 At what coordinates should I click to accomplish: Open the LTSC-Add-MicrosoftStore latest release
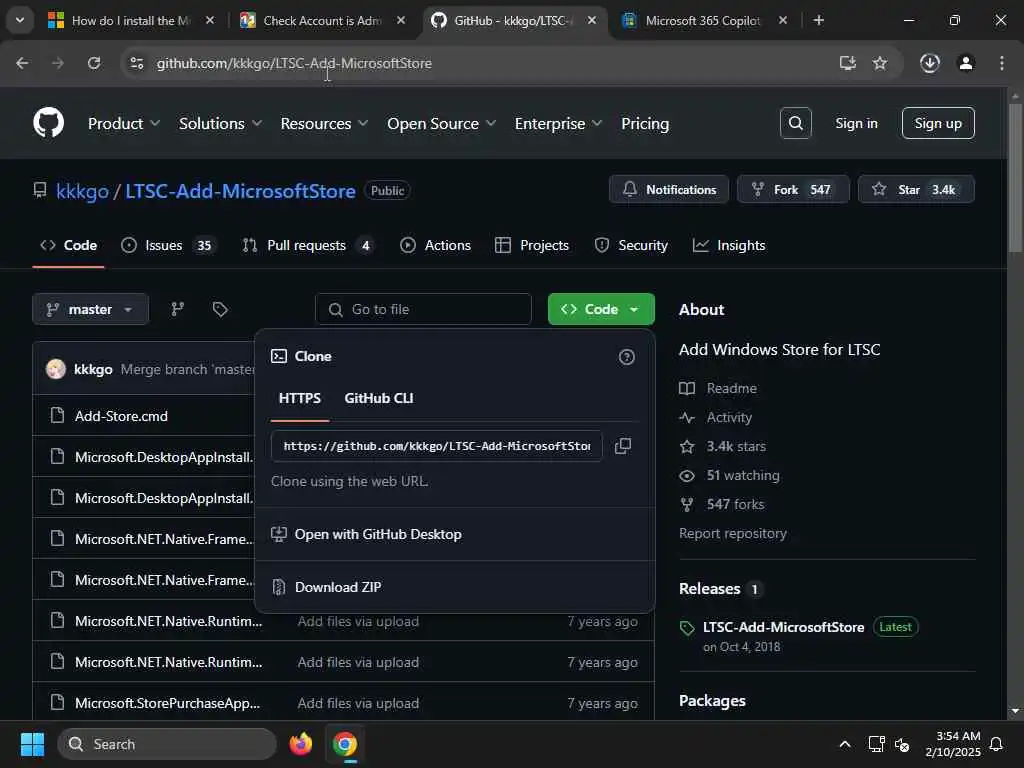(x=783, y=627)
